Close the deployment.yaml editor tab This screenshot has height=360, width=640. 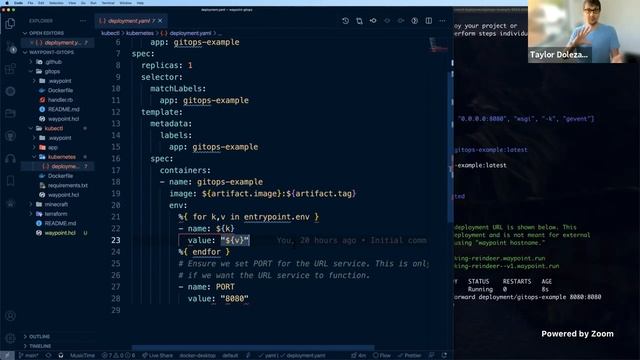pos(160,21)
